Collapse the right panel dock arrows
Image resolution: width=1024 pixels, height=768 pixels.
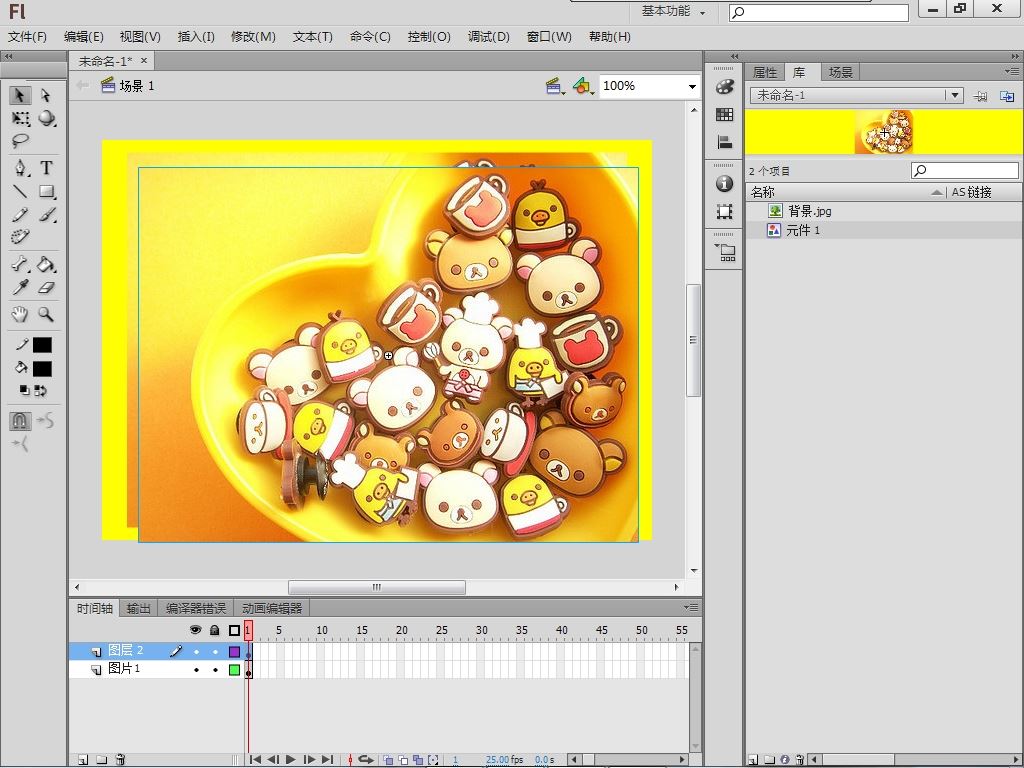pyautogui.click(x=1014, y=56)
